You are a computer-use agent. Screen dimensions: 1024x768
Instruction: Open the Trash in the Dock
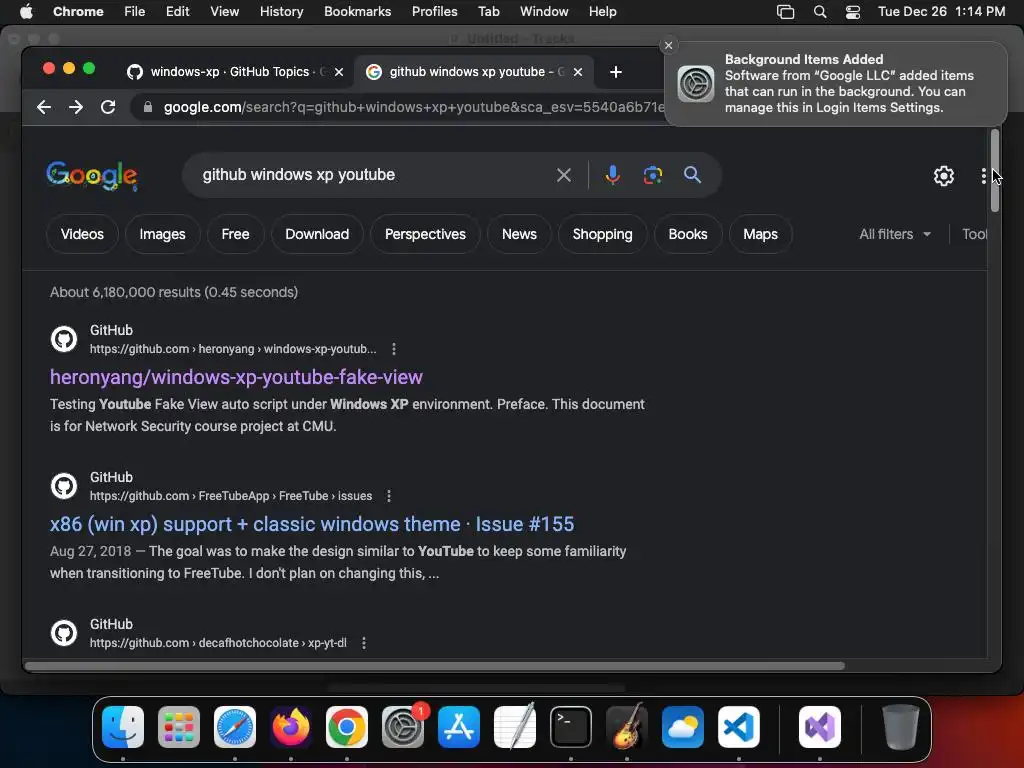(x=901, y=726)
